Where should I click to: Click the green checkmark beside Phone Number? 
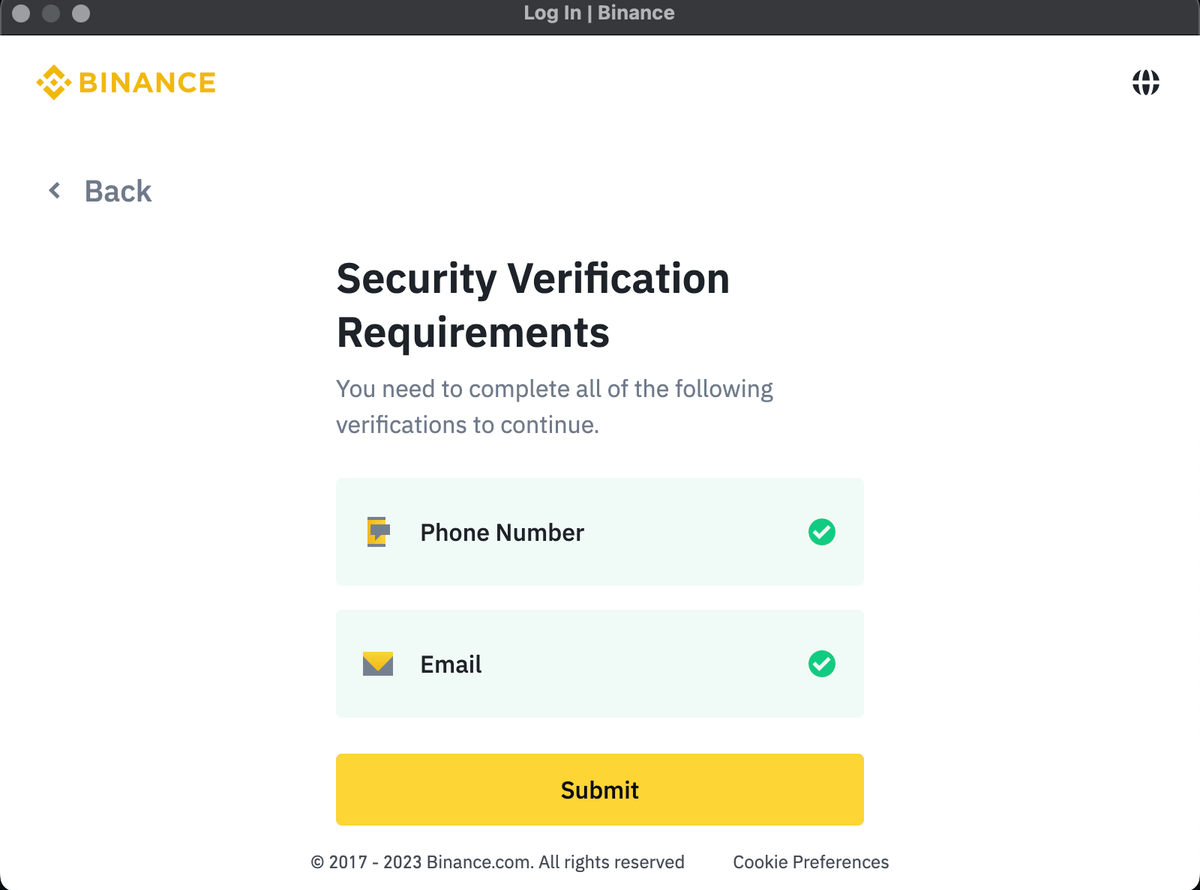coord(821,532)
